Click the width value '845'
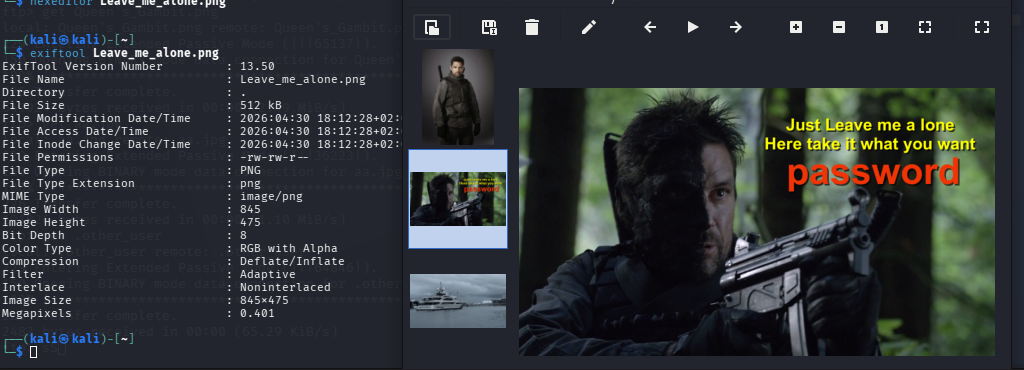1024x370 pixels. coord(250,209)
